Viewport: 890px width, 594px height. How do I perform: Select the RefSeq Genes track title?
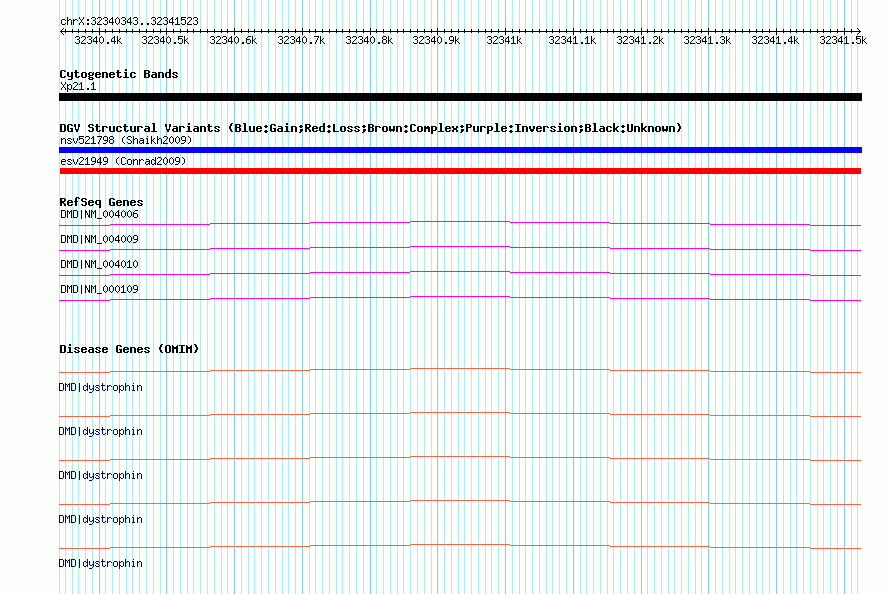pyautogui.click(x=101, y=202)
